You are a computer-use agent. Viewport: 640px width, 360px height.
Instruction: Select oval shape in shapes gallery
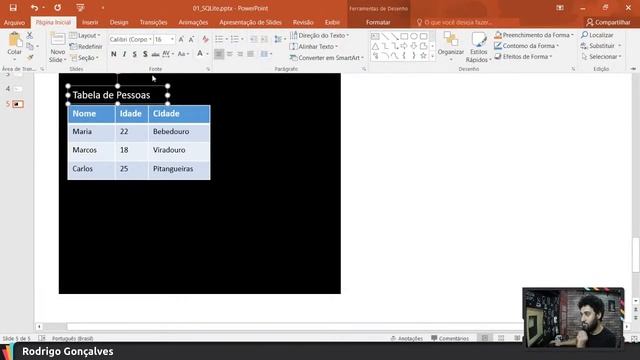point(414,36)
